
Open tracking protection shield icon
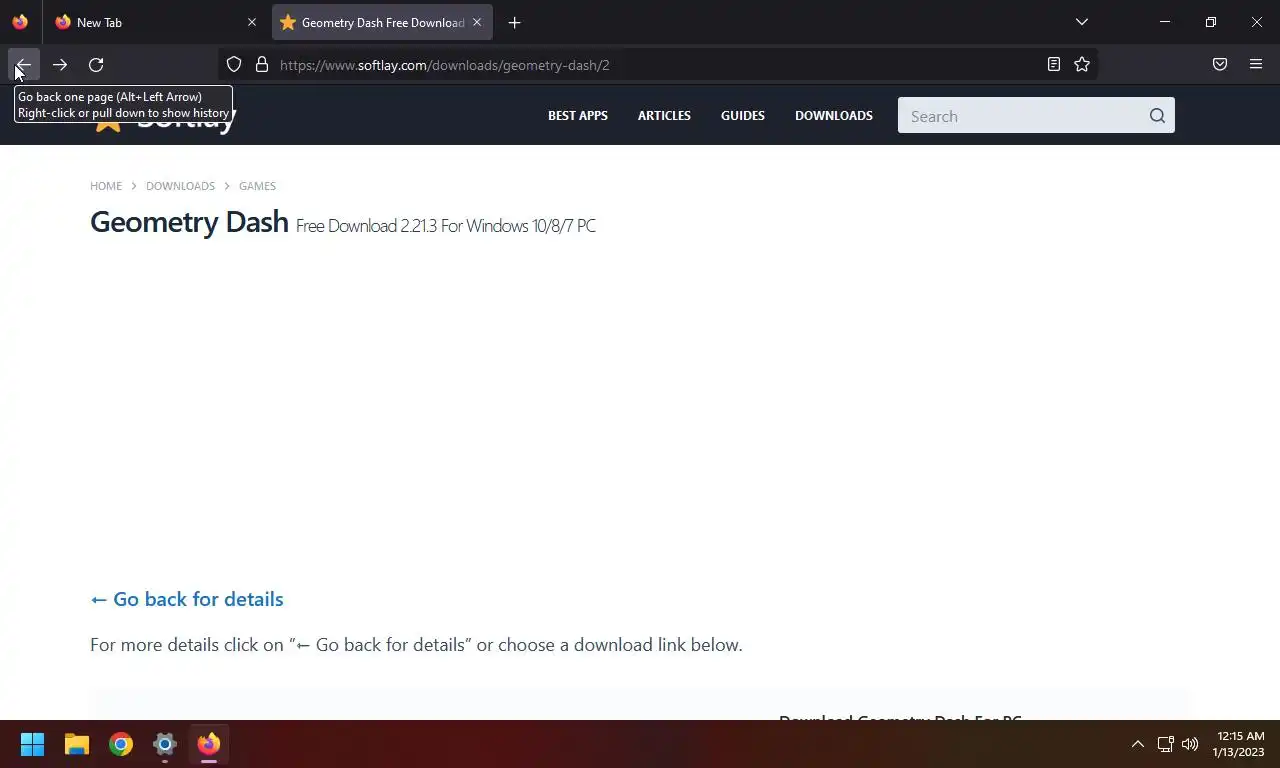(234, 65)
